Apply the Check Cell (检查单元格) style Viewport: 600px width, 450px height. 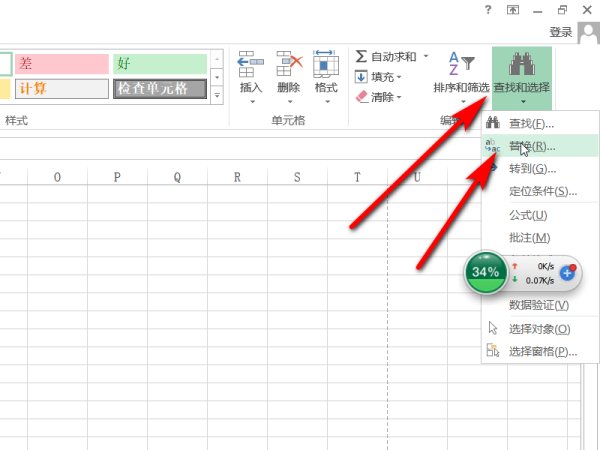point(160,89)
